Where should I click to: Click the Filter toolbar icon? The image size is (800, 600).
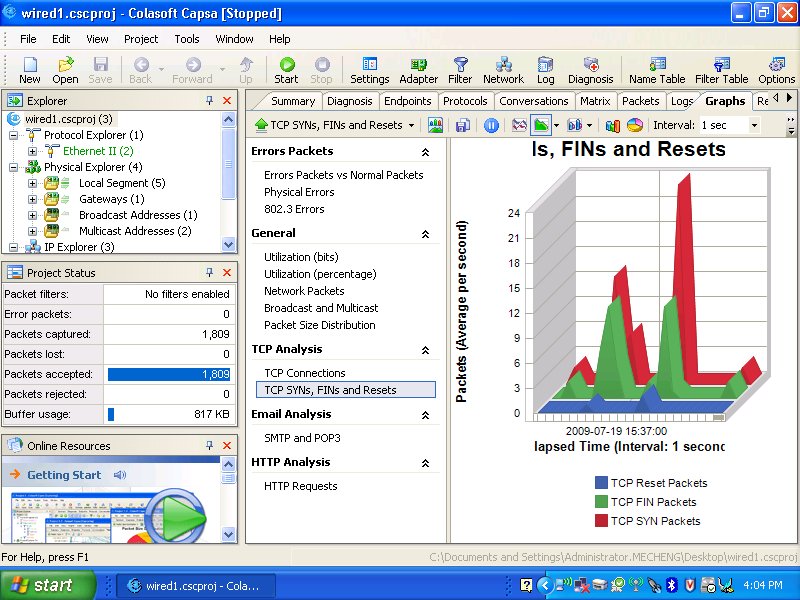pos(460,70)
